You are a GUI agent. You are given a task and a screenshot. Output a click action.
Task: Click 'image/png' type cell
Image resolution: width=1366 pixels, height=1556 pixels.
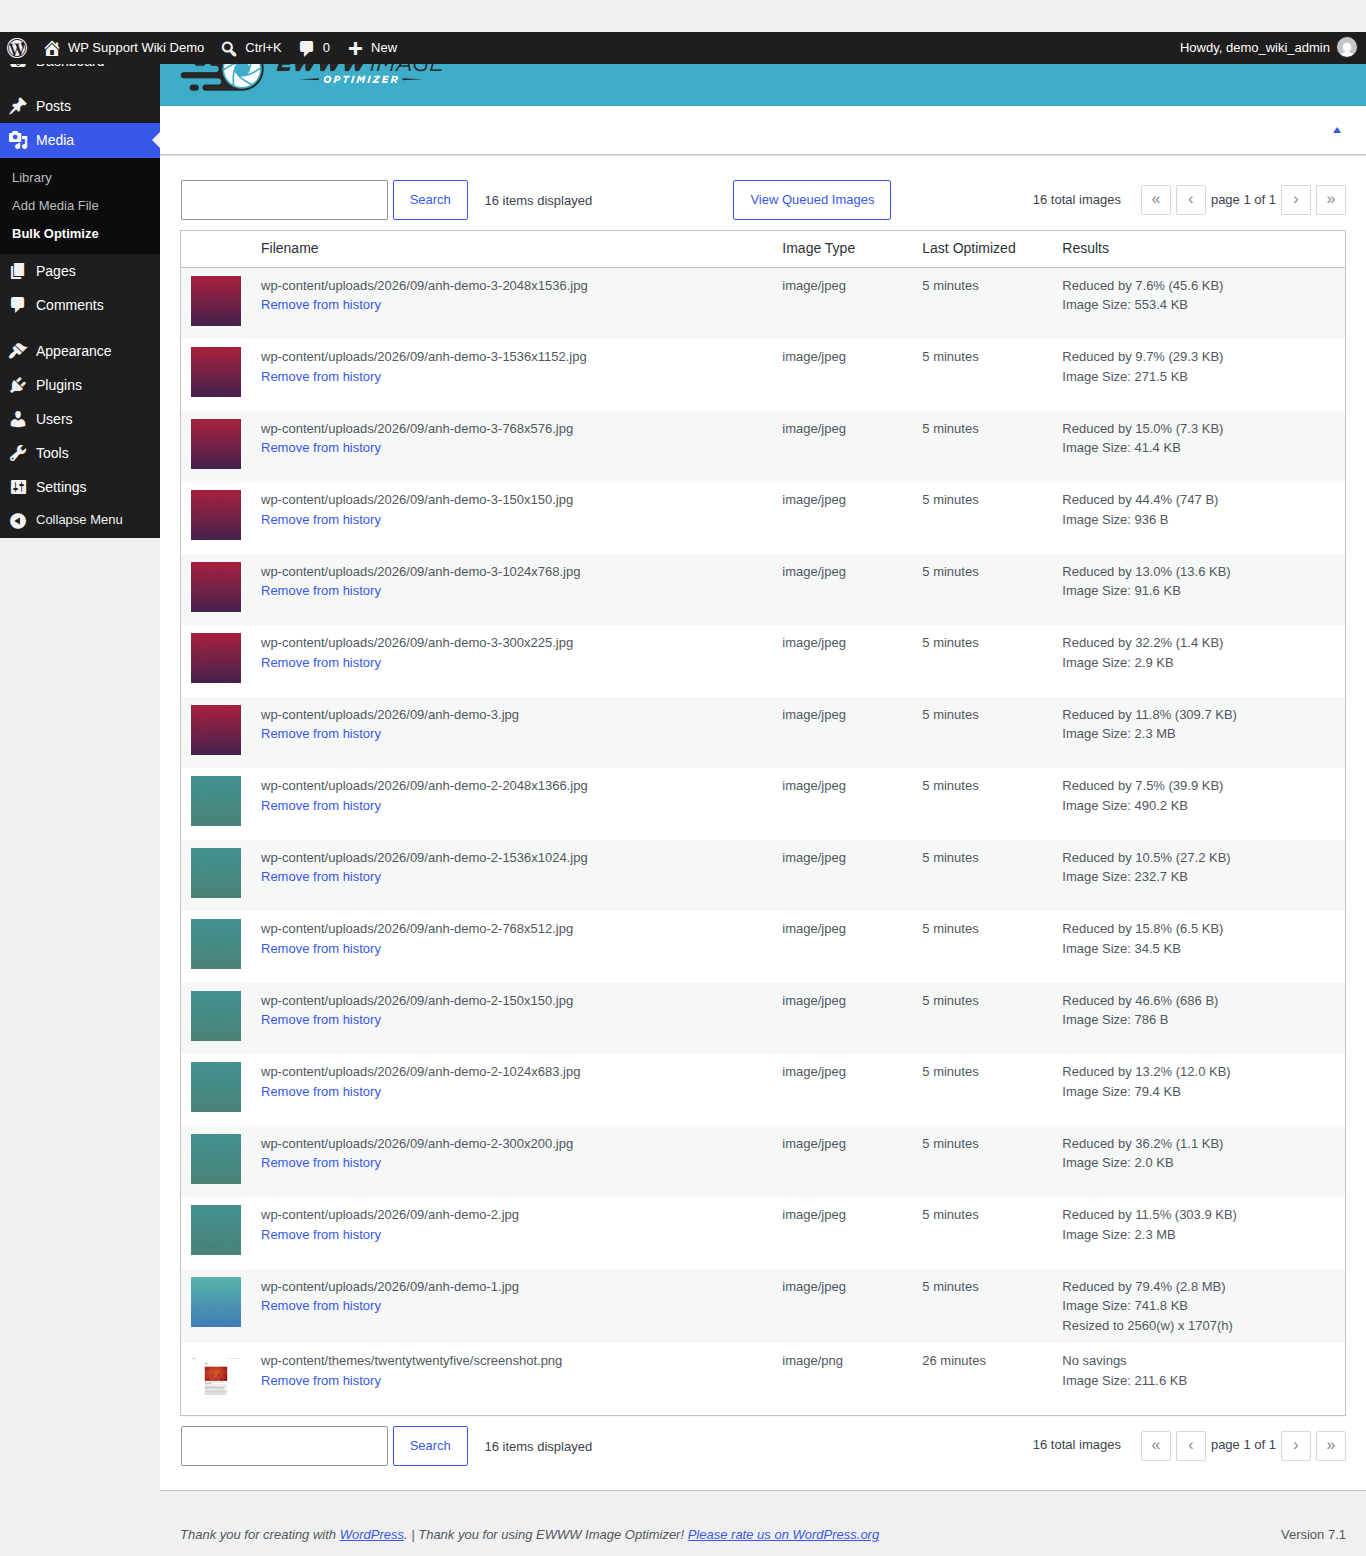point(812,1361)
